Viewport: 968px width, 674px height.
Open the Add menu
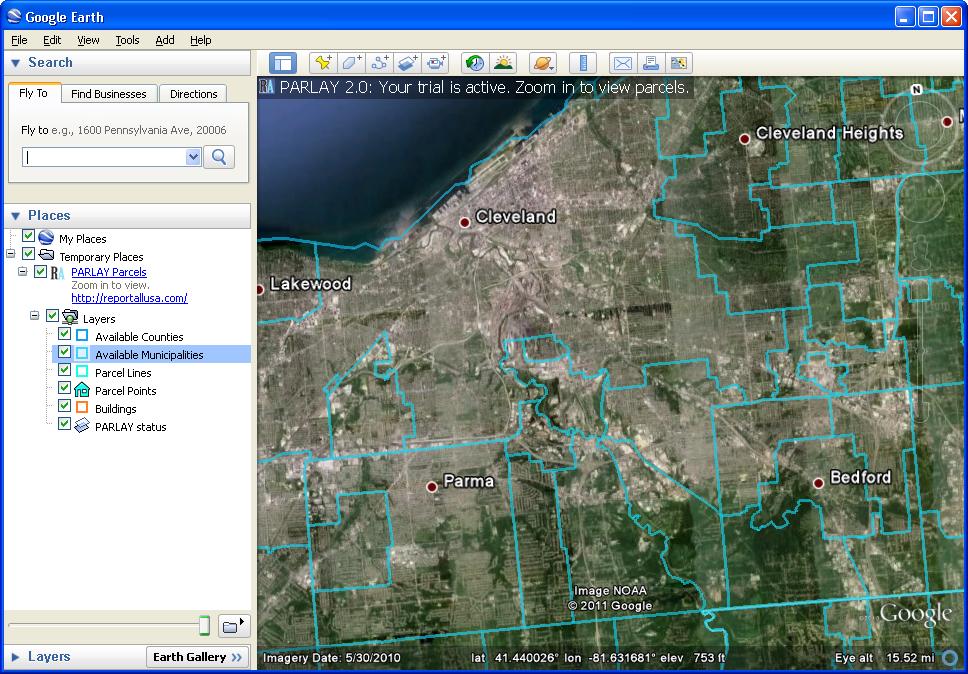point(165,40)
